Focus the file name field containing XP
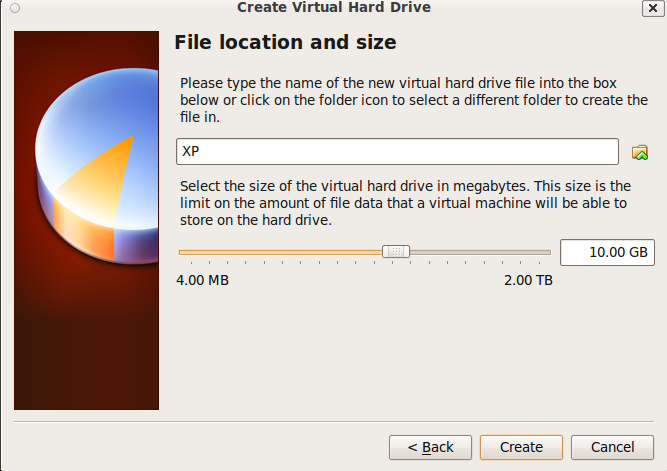Screen dimensions: 667x471 coord(397,151)
